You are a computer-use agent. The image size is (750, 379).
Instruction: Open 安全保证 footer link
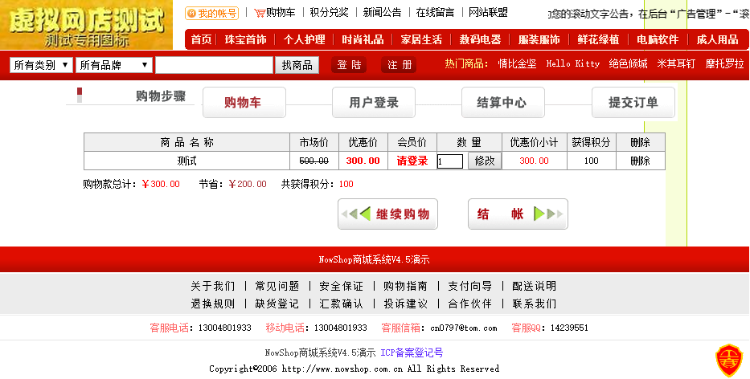tap(341, 286)
